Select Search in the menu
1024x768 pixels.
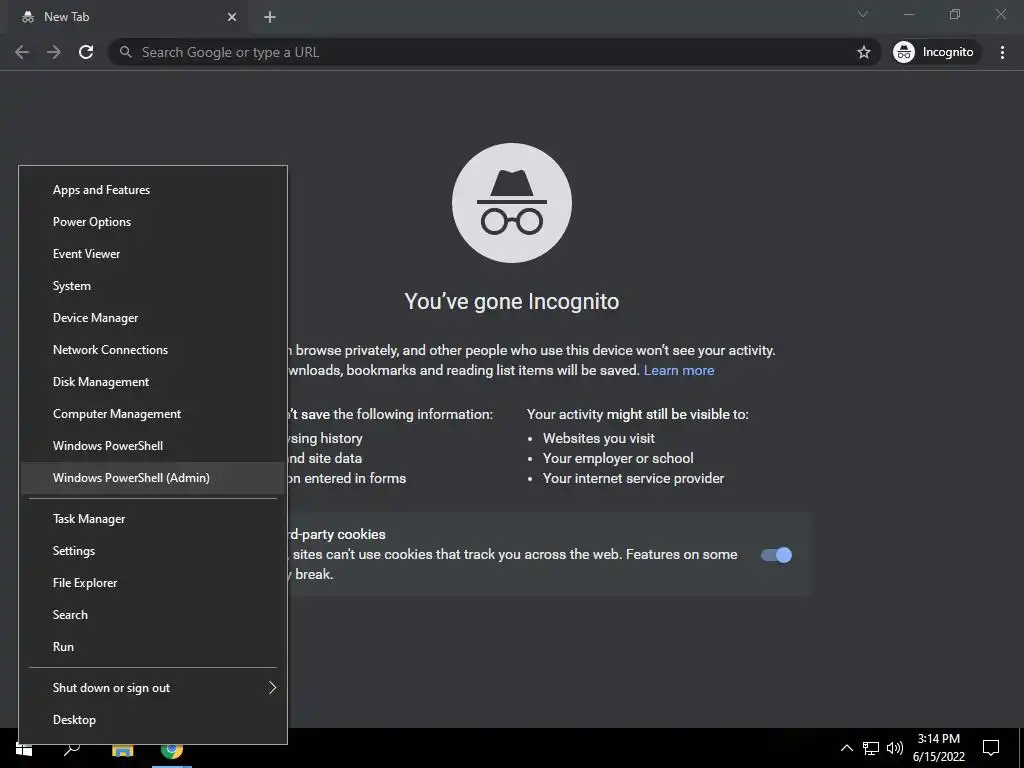tap(153, 615)
